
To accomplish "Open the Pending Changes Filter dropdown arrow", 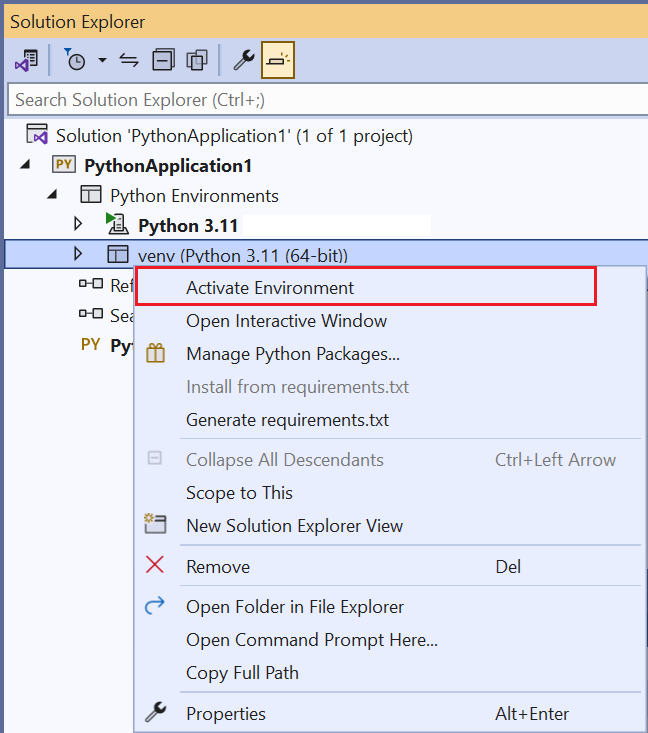I will pyautogui.click(x=102, y=61).
